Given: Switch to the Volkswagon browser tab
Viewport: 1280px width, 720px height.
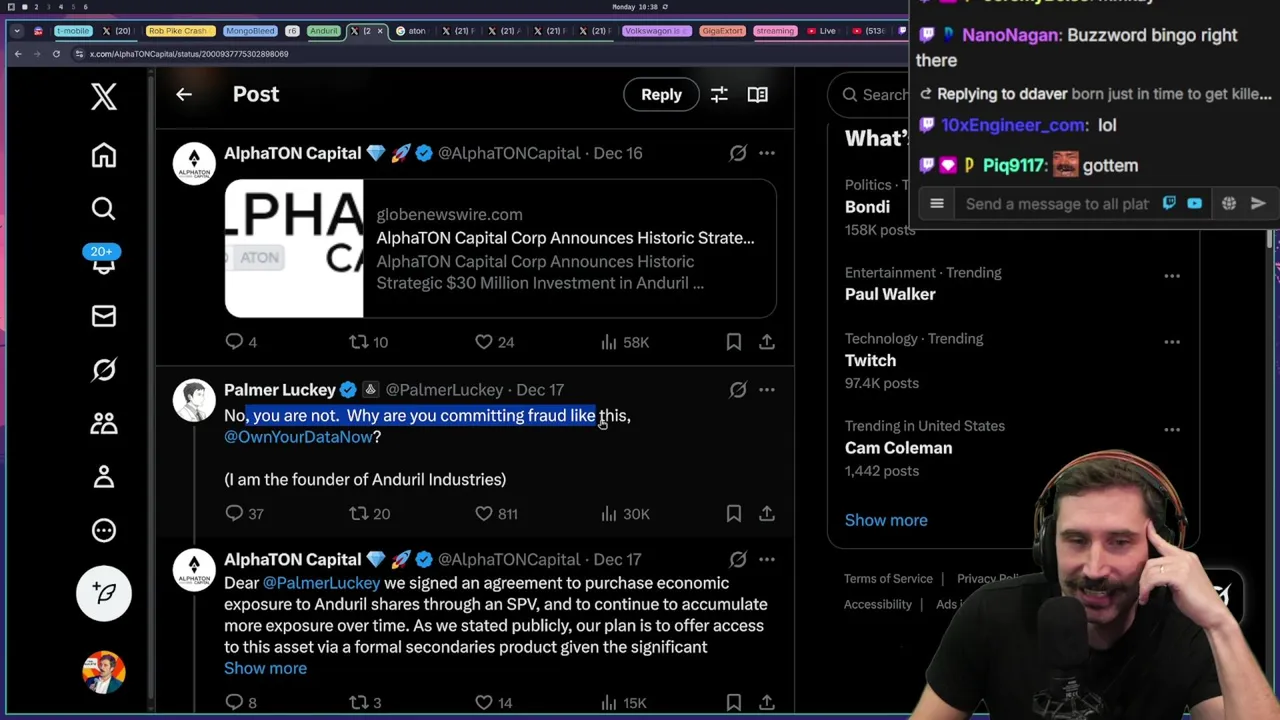Looking at the screenshot, I should [x=656, y=31].
